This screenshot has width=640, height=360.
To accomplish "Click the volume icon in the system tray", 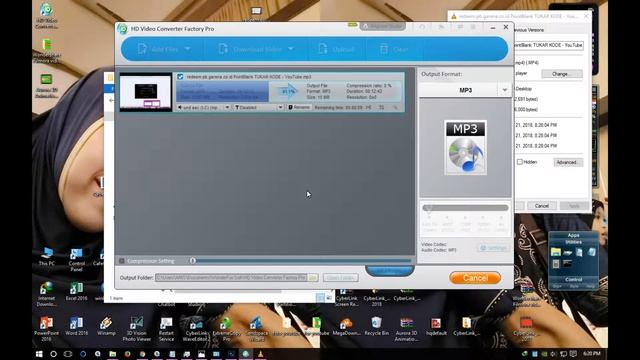I will (553, 354).
